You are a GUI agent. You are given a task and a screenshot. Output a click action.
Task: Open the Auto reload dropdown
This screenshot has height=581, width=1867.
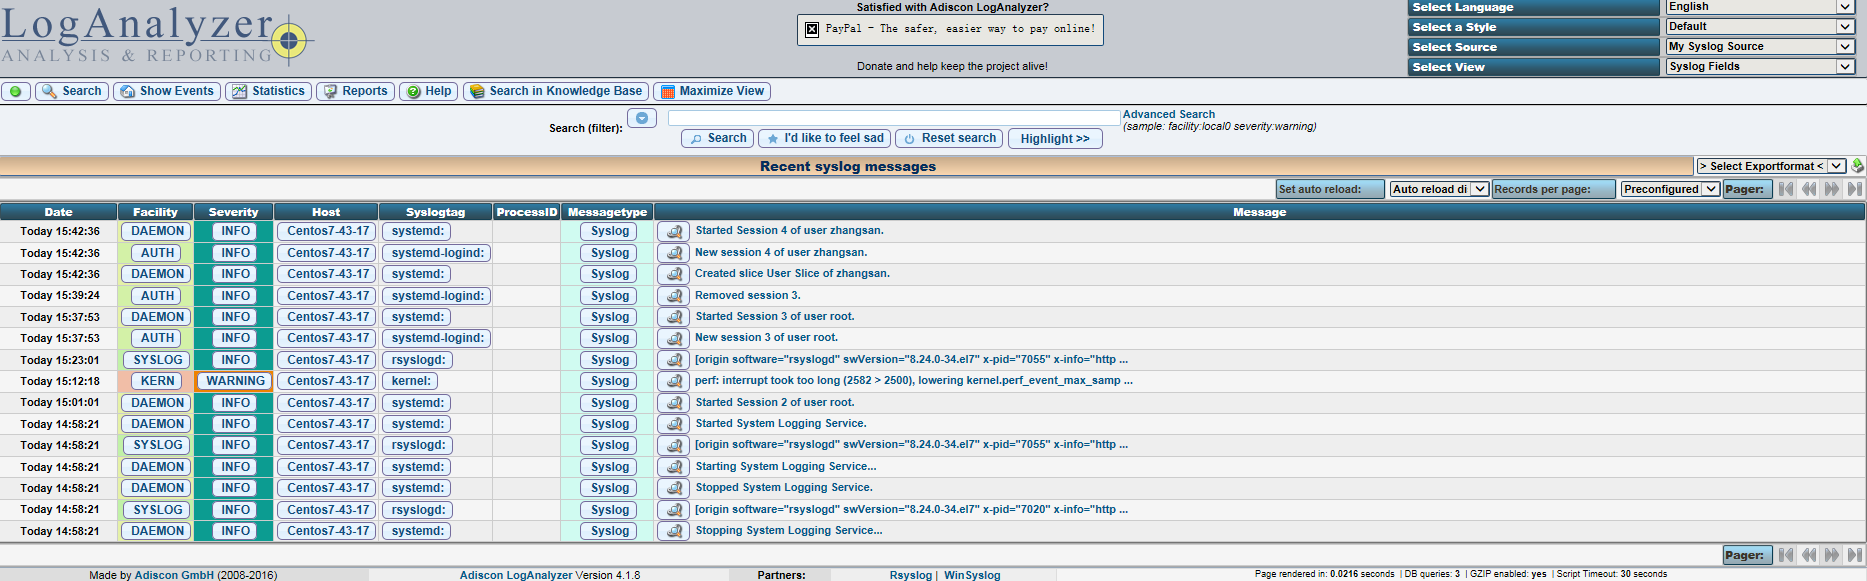(1440, 189)
